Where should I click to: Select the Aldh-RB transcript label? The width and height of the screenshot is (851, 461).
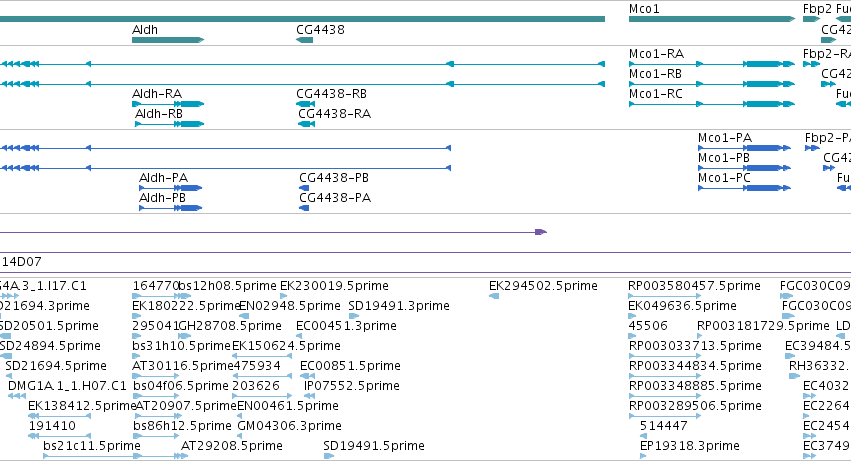(x=158, y=114)
